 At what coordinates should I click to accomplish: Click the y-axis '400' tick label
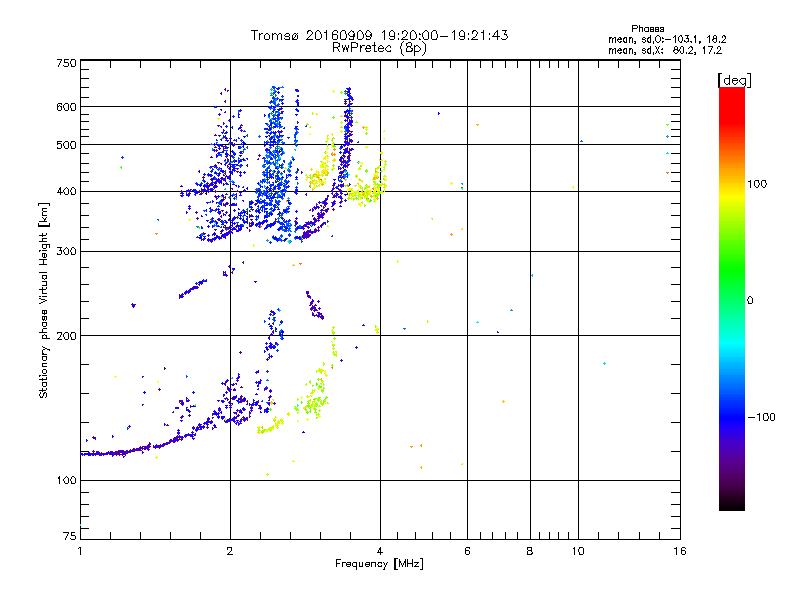[66, 192]
